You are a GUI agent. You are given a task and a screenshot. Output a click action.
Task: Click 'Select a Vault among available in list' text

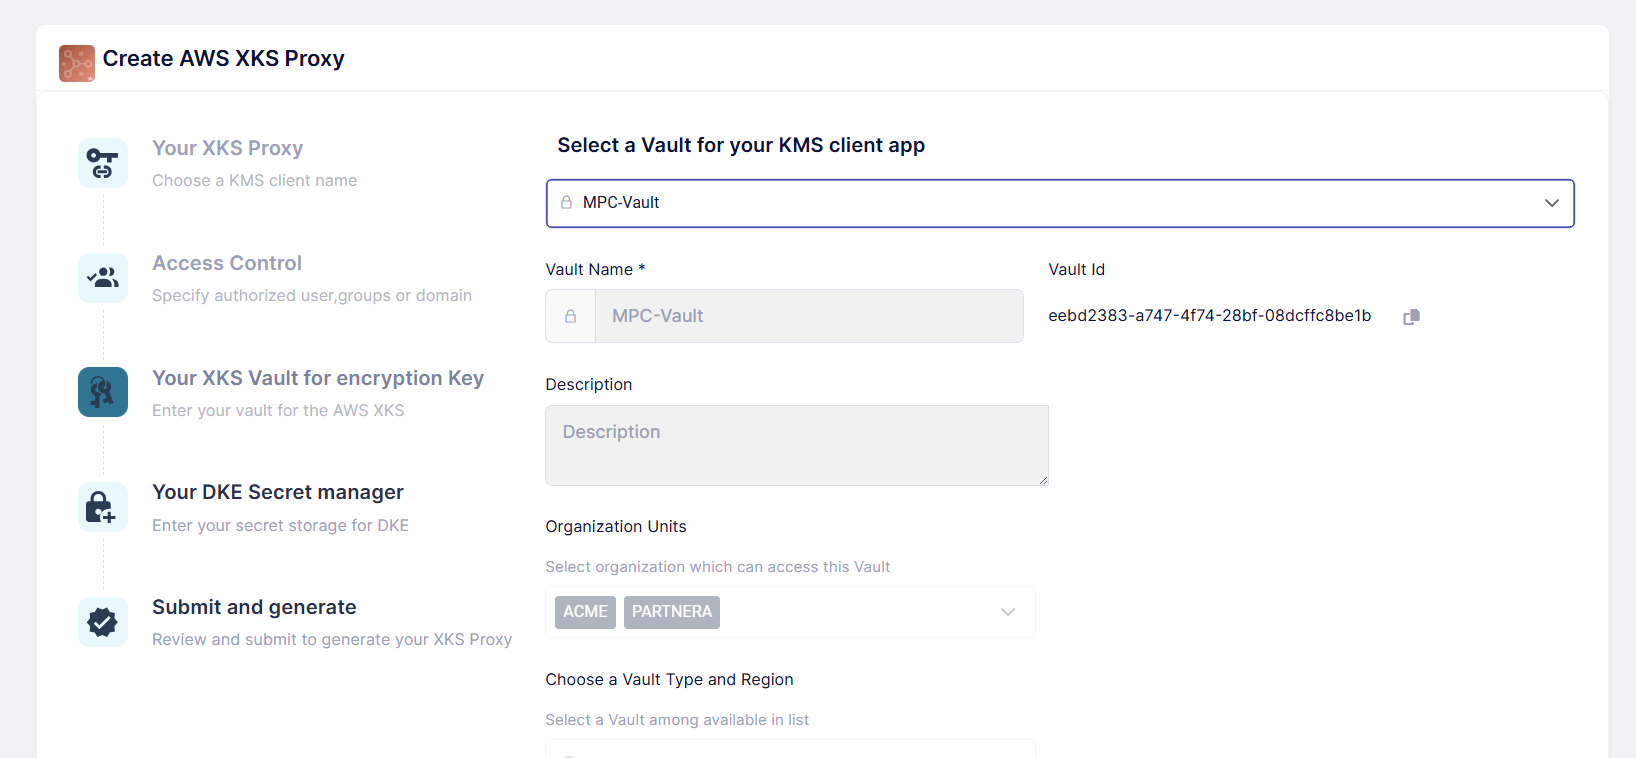coord(677,720)
